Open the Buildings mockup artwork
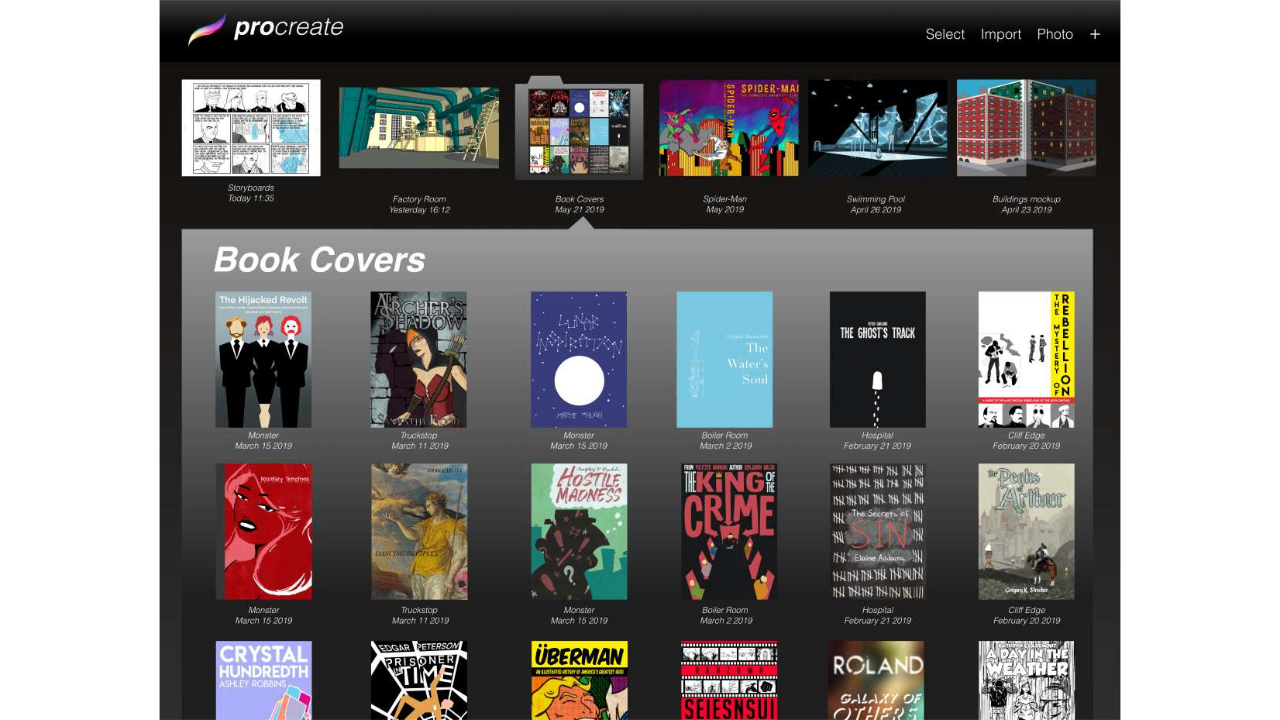This screenshot has width=1280, height=720. click(1026, 127)
